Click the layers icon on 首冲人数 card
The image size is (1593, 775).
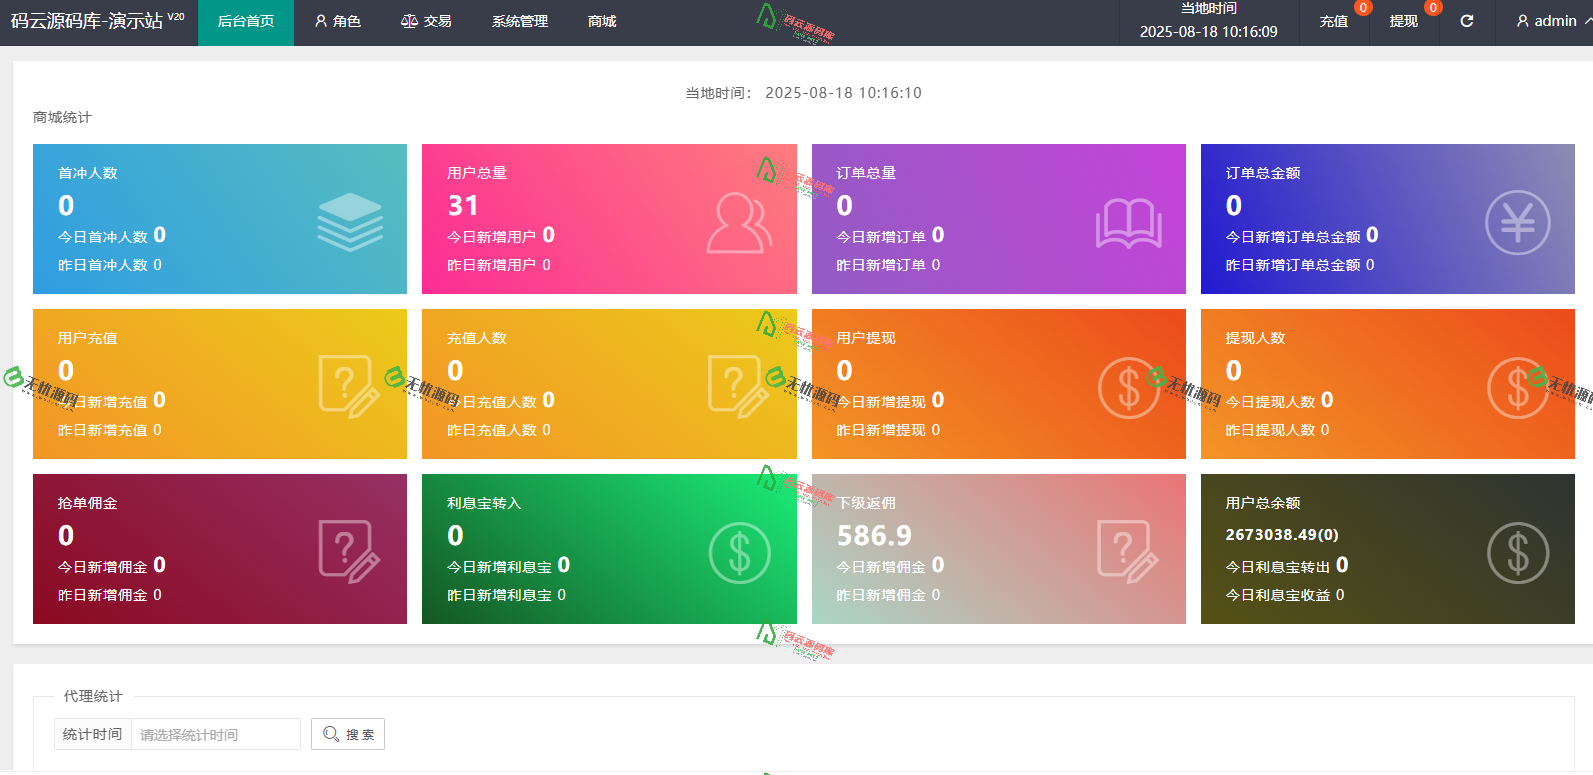(x=350, y=222)
